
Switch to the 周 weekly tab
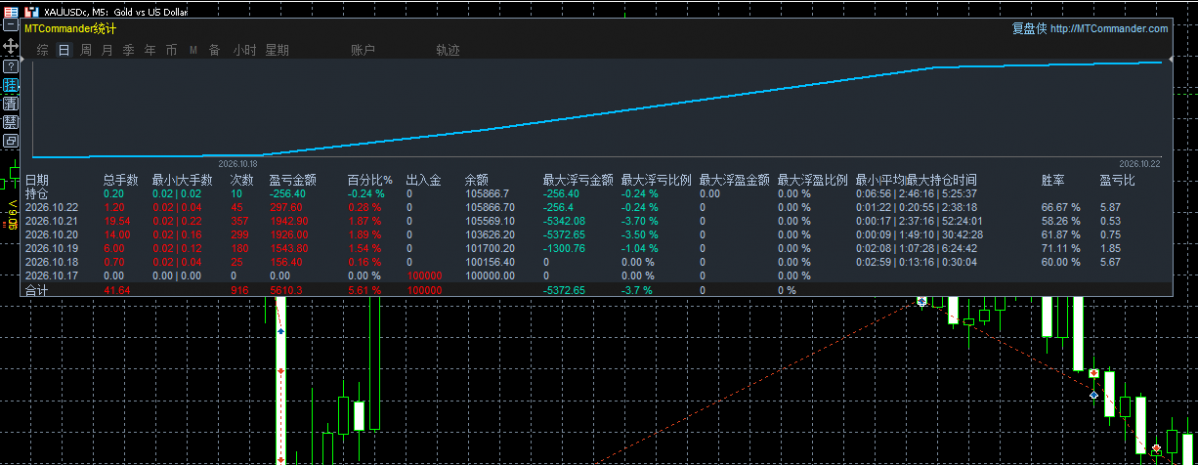[x=86, y=50]
